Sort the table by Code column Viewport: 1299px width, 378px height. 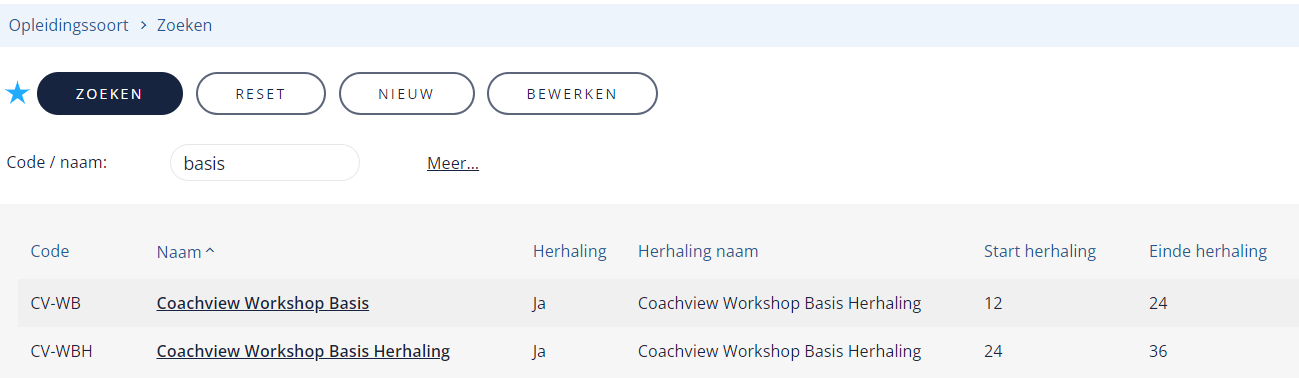pos(50,251)
